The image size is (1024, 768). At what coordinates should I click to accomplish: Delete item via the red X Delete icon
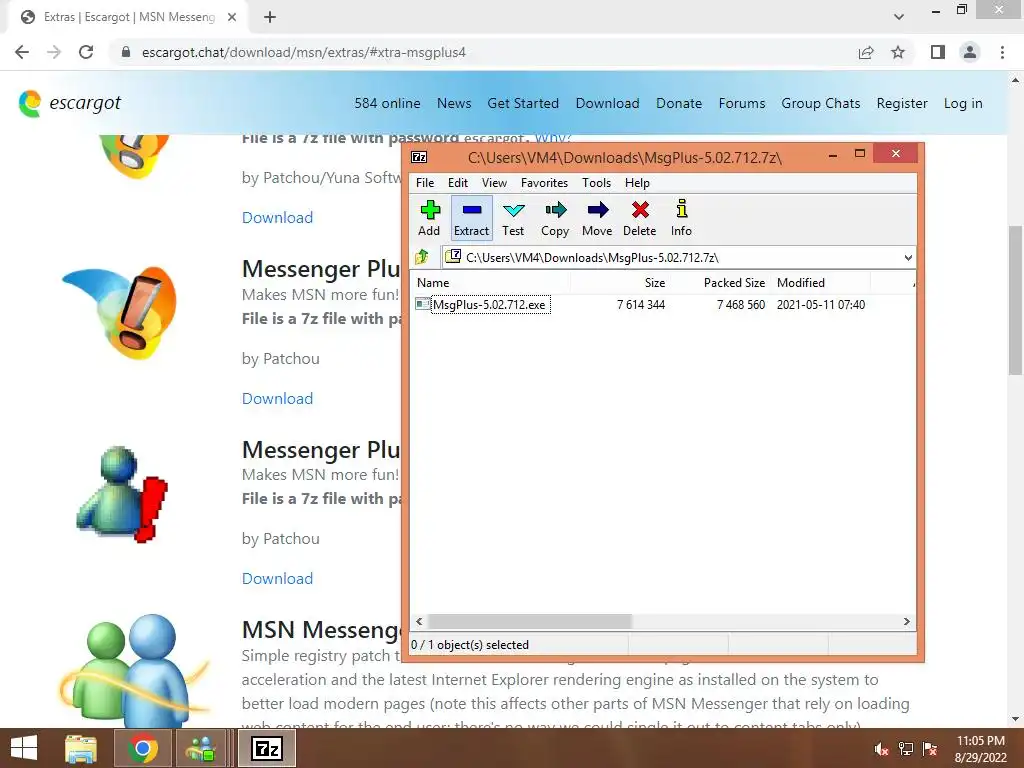click(x=639, y=218)
